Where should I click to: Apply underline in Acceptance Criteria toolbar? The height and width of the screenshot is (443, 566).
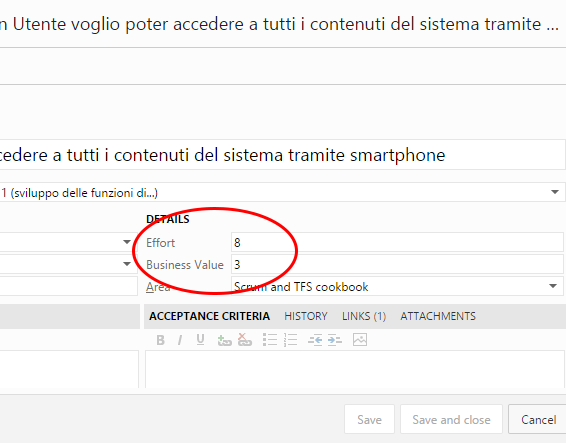click(x=200, y=340)
